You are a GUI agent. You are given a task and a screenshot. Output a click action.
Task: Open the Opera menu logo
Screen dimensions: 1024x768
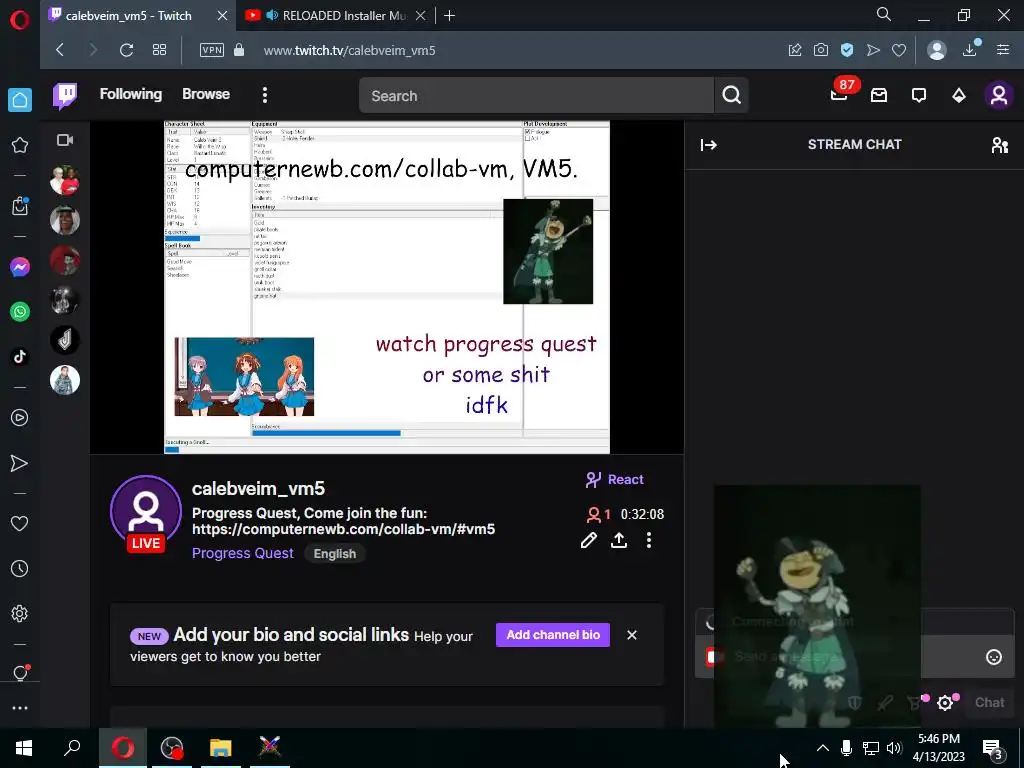coord(20,20)
